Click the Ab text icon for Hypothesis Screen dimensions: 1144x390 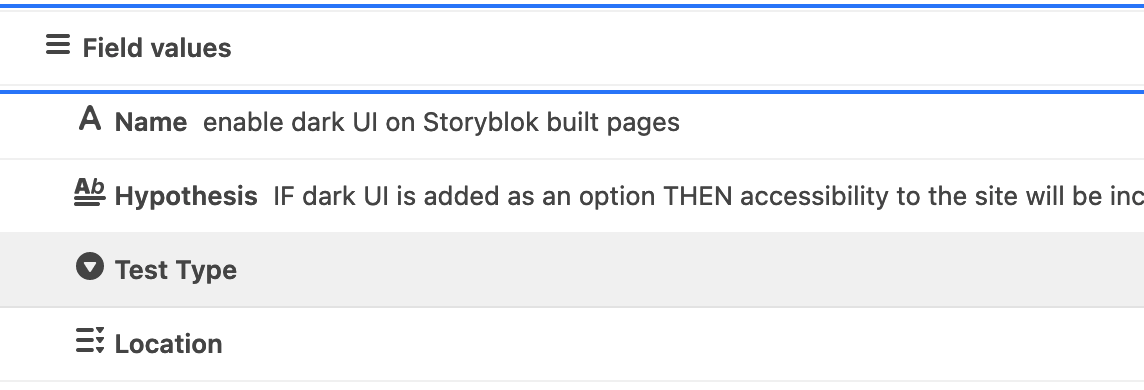90,192
